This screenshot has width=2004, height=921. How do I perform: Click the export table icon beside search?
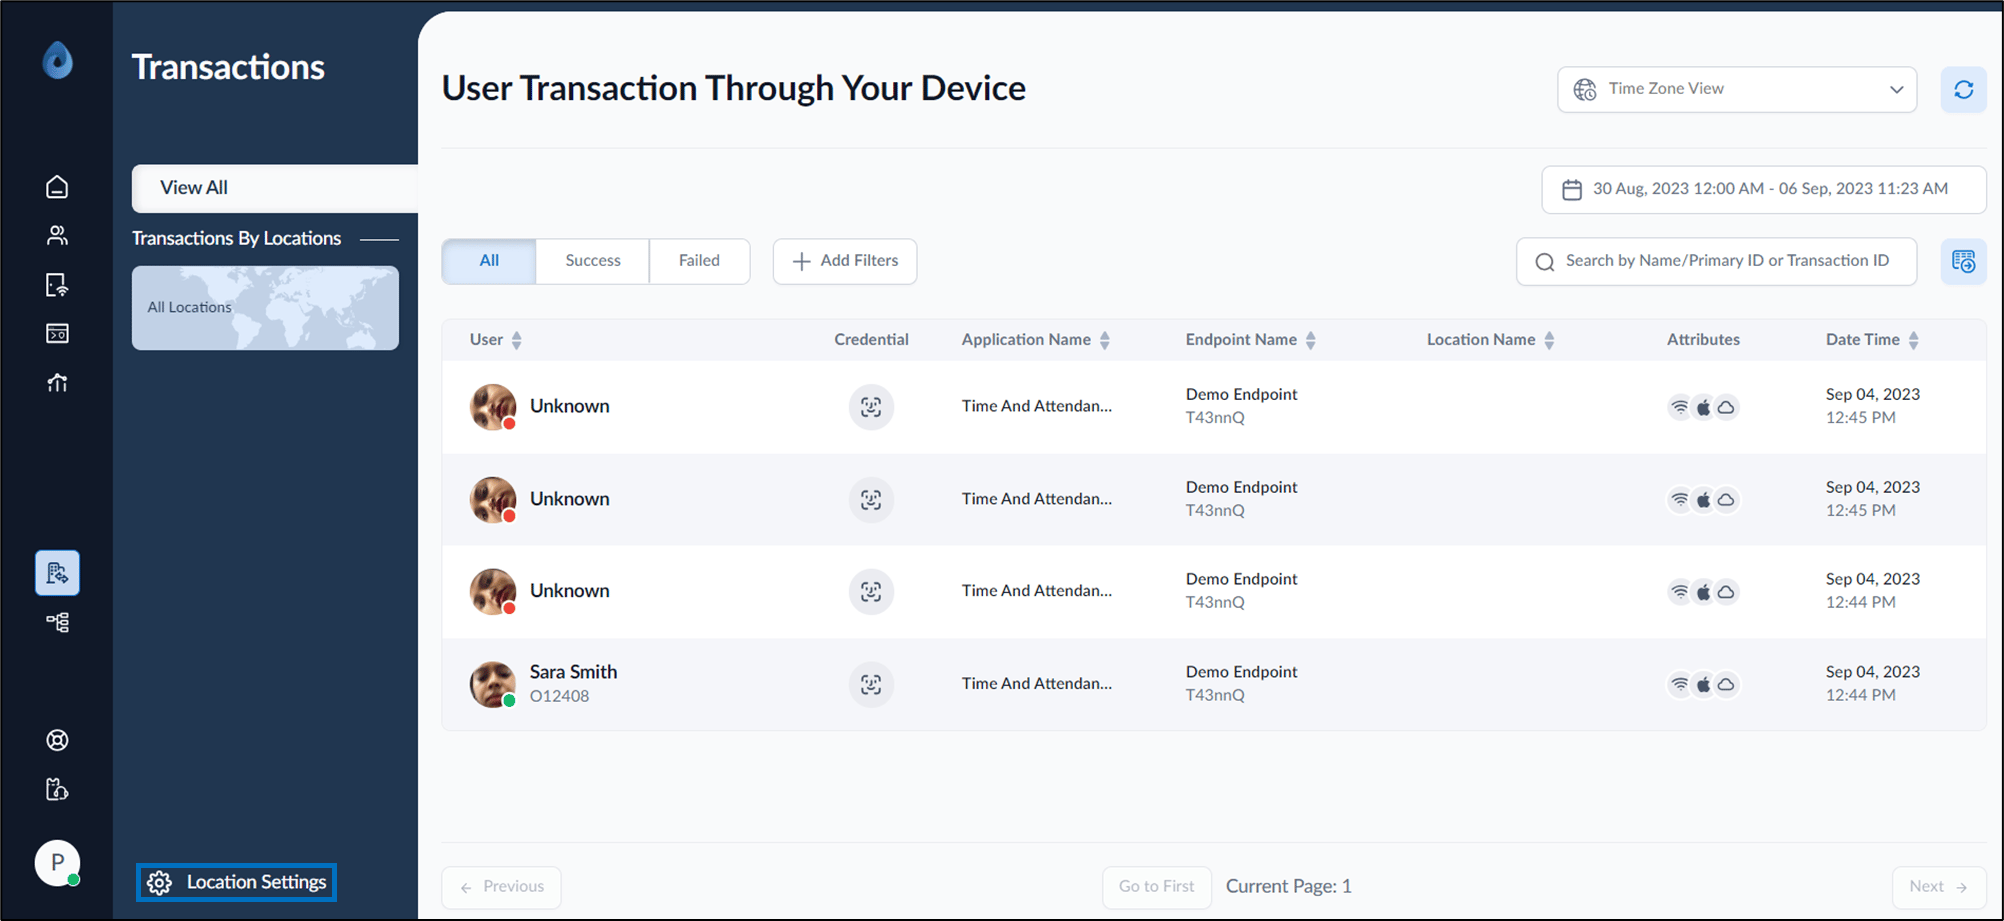tap(1963, 262)
